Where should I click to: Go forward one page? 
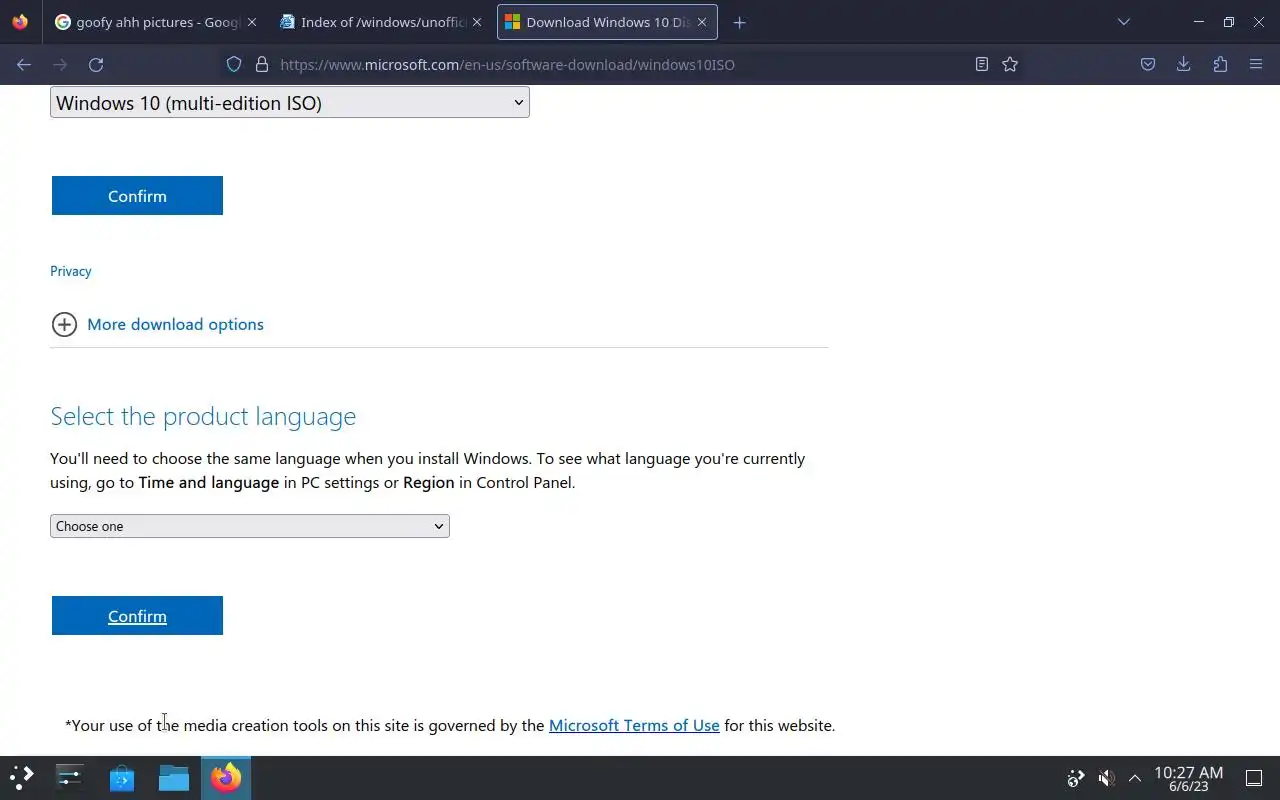[x=60, y=64]
